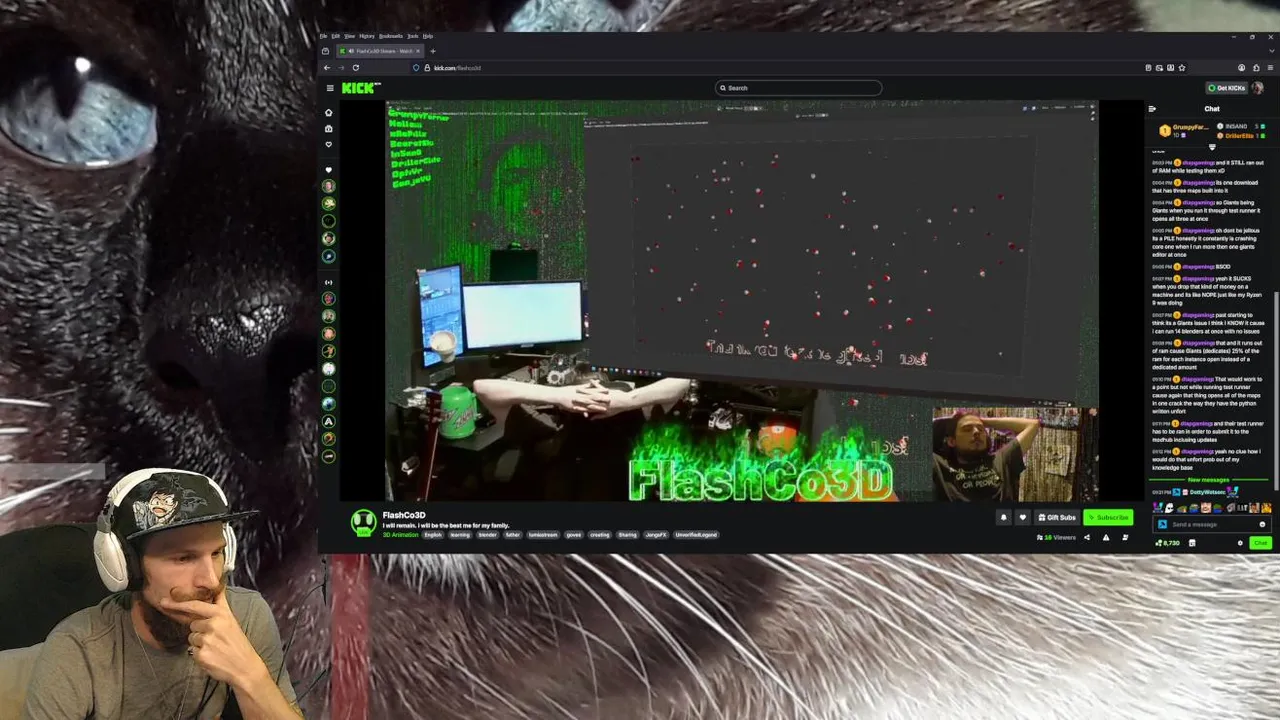Jump to New messages in chat
This screenshot has height=720, width=1280.
tap(1209, 480)
